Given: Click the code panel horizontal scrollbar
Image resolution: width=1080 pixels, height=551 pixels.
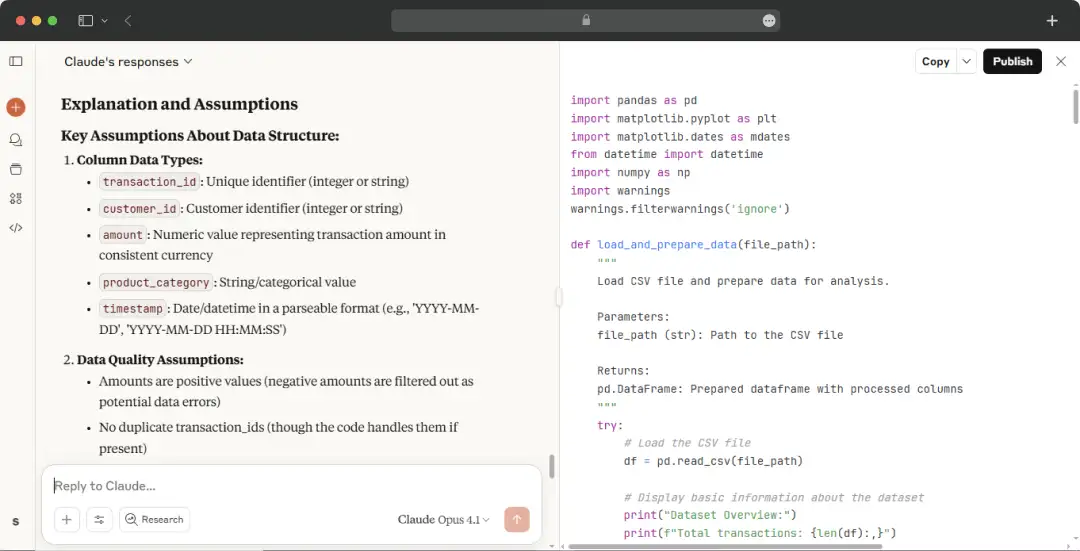Looking at the screenshot, I should tap(725, 546).
